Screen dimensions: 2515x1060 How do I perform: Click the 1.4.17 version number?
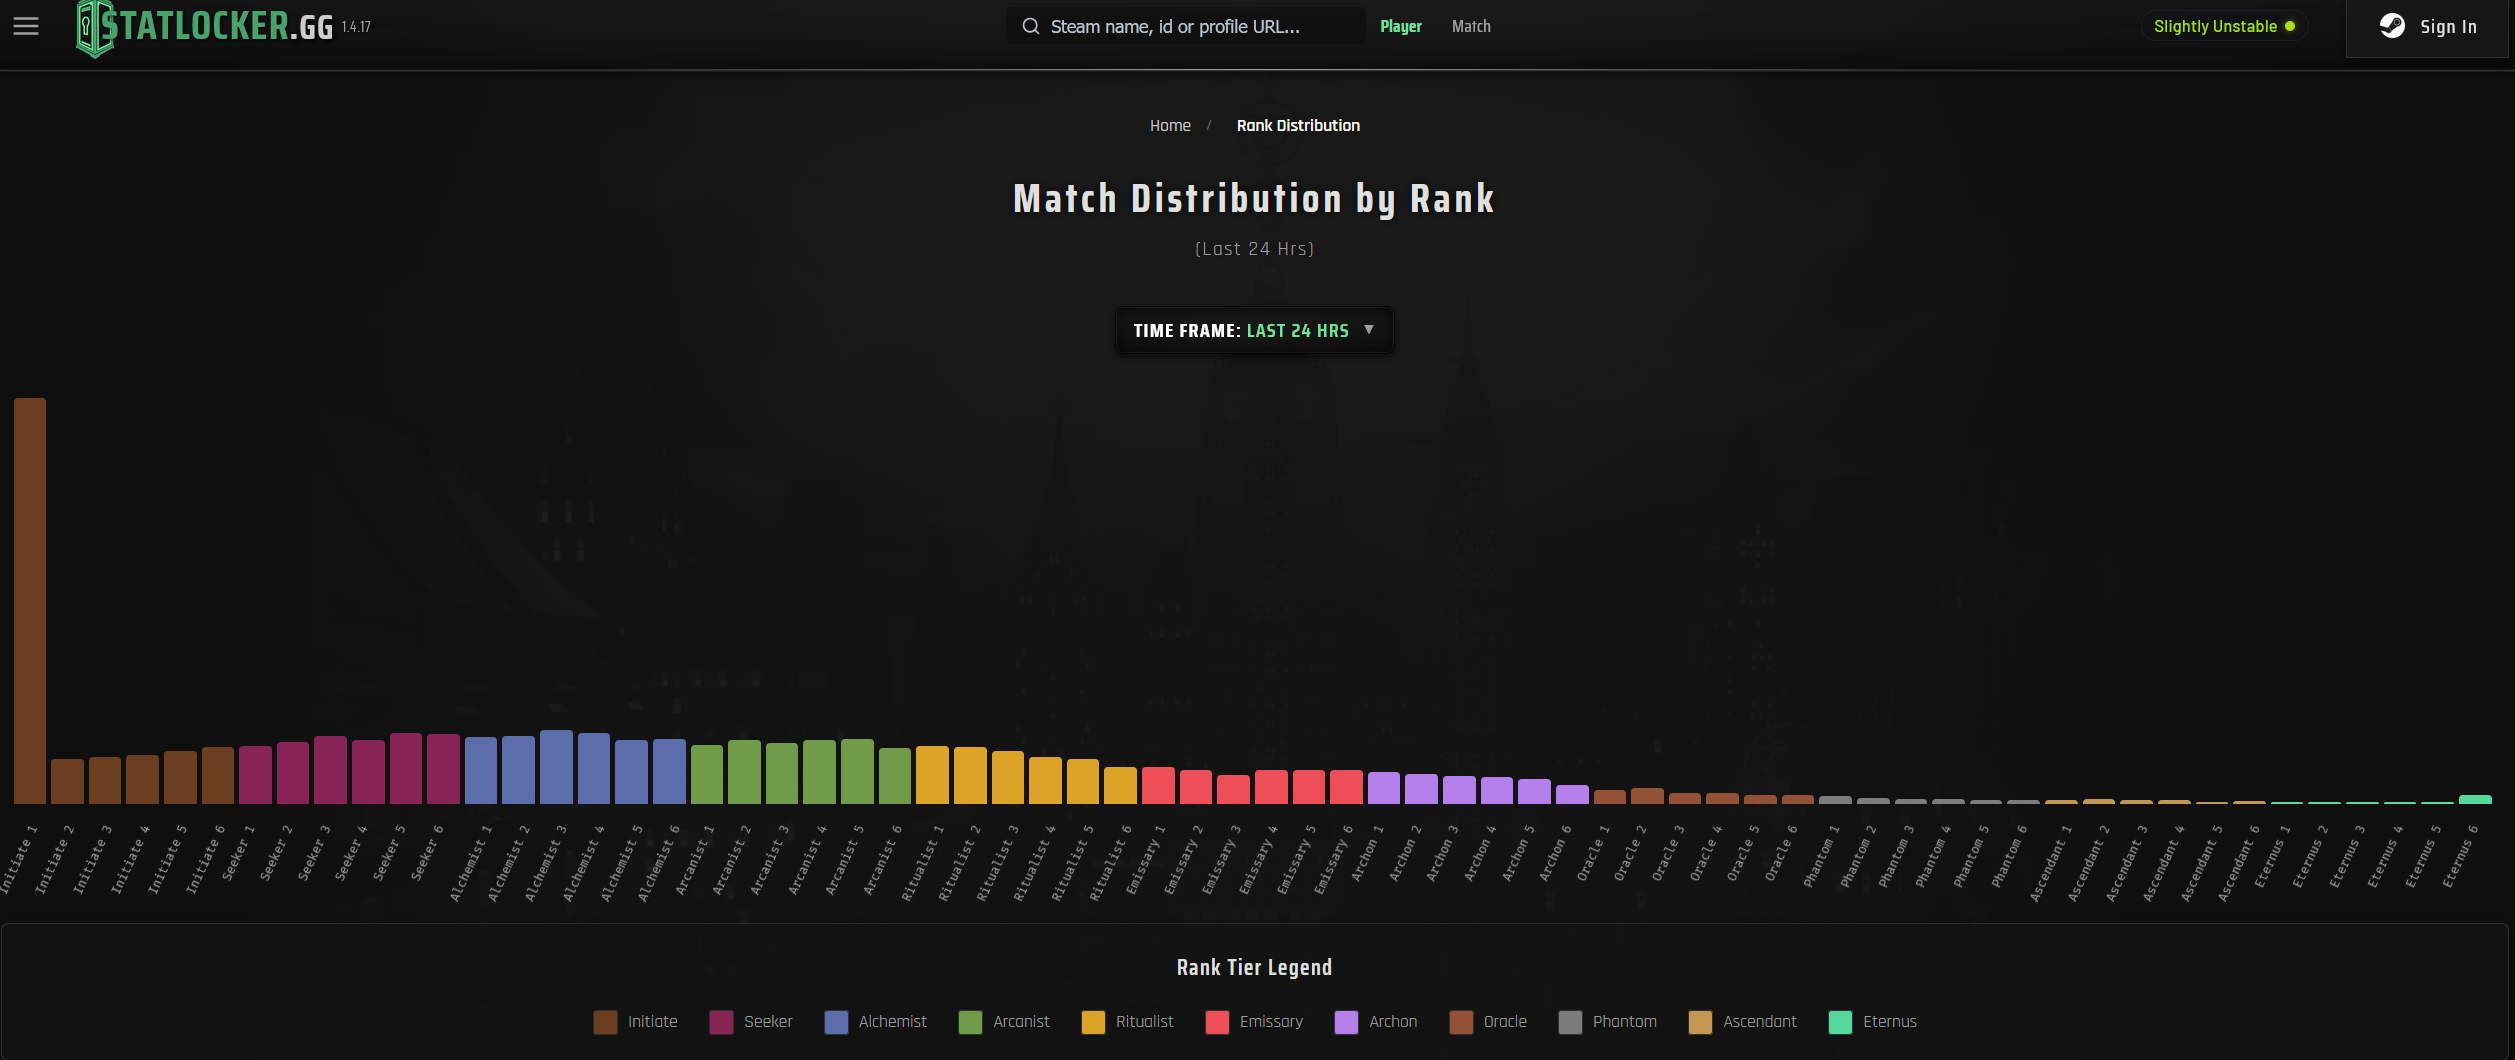point(356,27)
